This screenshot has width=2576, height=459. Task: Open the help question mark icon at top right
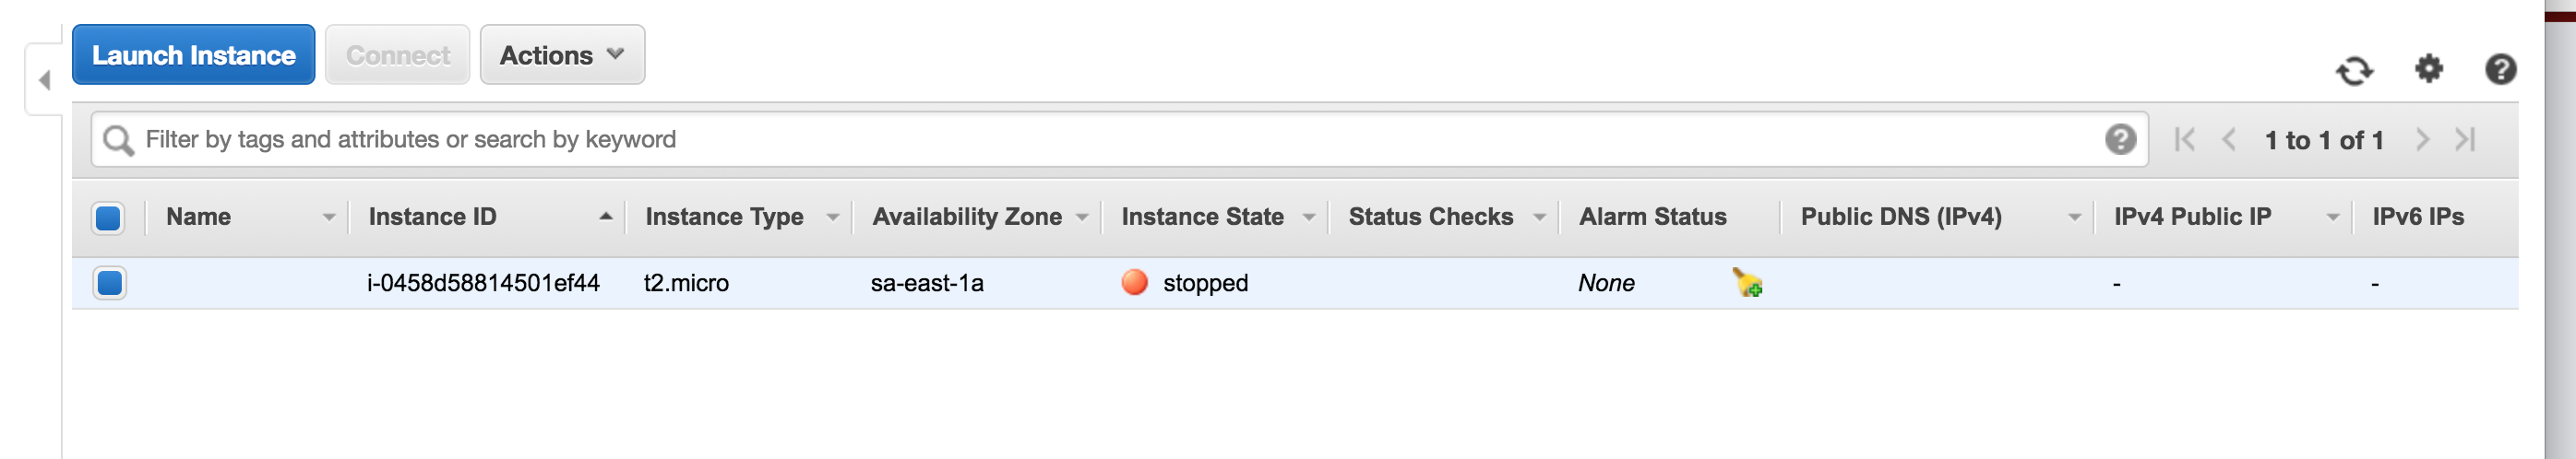coord(2501,69)
